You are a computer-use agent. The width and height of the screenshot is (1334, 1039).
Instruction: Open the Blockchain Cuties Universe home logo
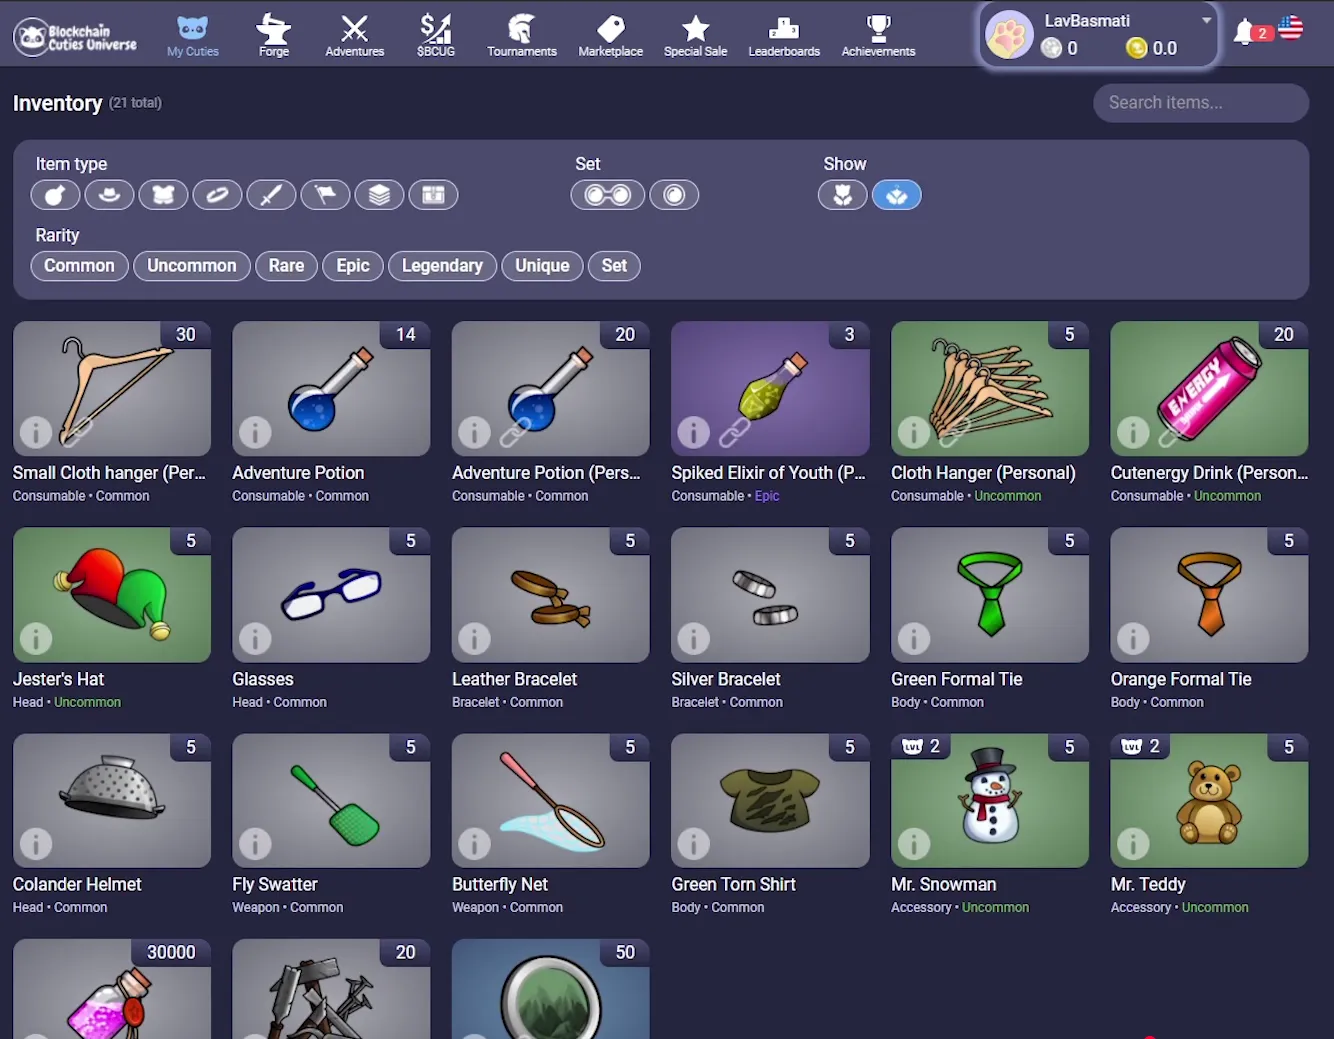click(x=76, y=37)
